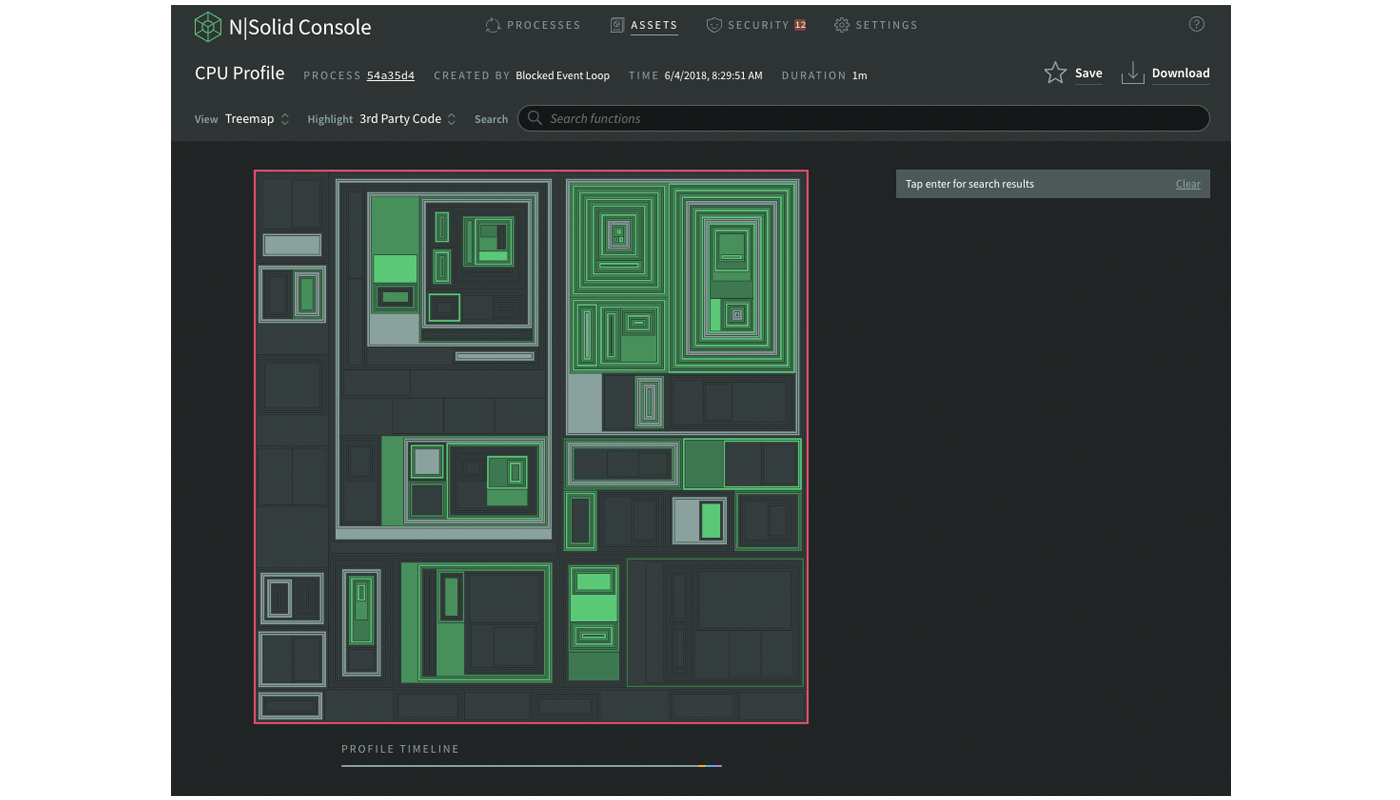The width and height of the screenshot is (1400, 800).
Task: Click the download arrow icon
Action: [1132, 73]
